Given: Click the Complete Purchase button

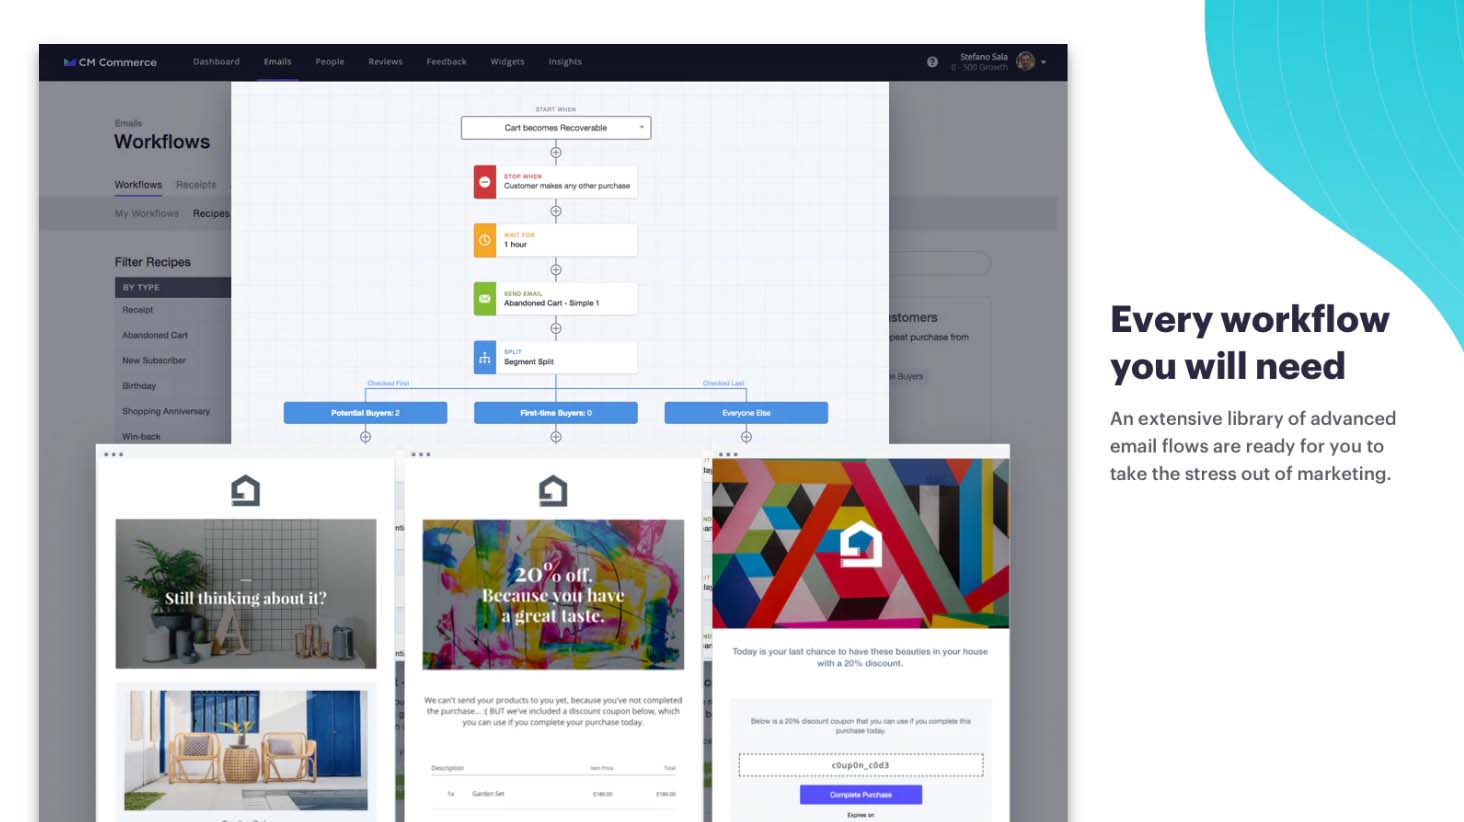Looking at the screenshot, I should pyautogui.click(x=861, y=795).
